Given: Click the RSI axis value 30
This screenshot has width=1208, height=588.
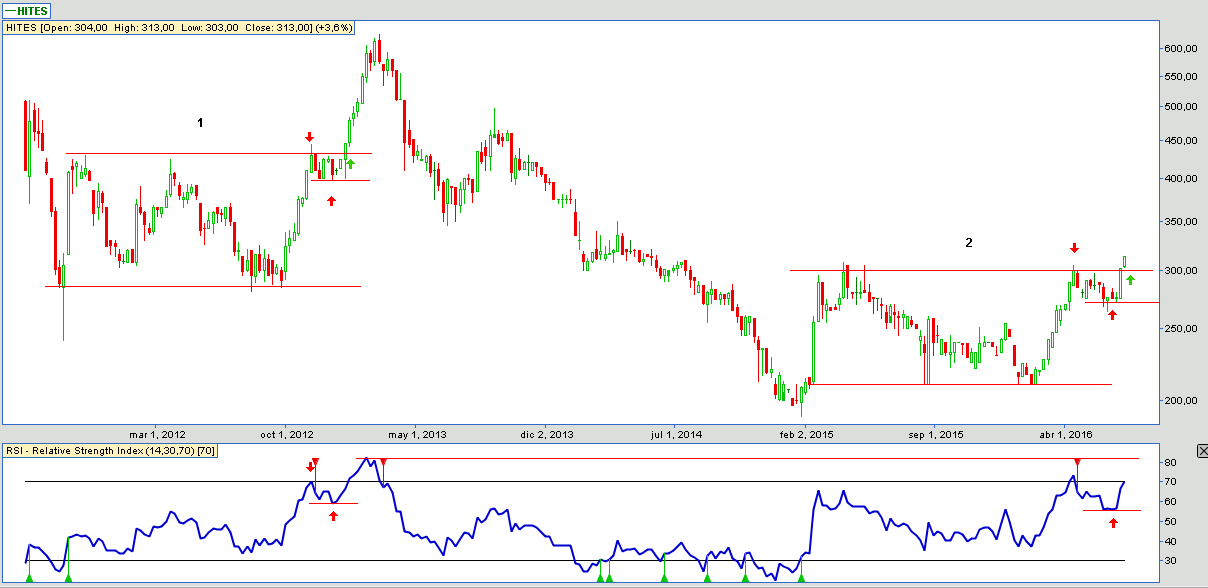Looking at the screenshot, I should [1169, 560].
